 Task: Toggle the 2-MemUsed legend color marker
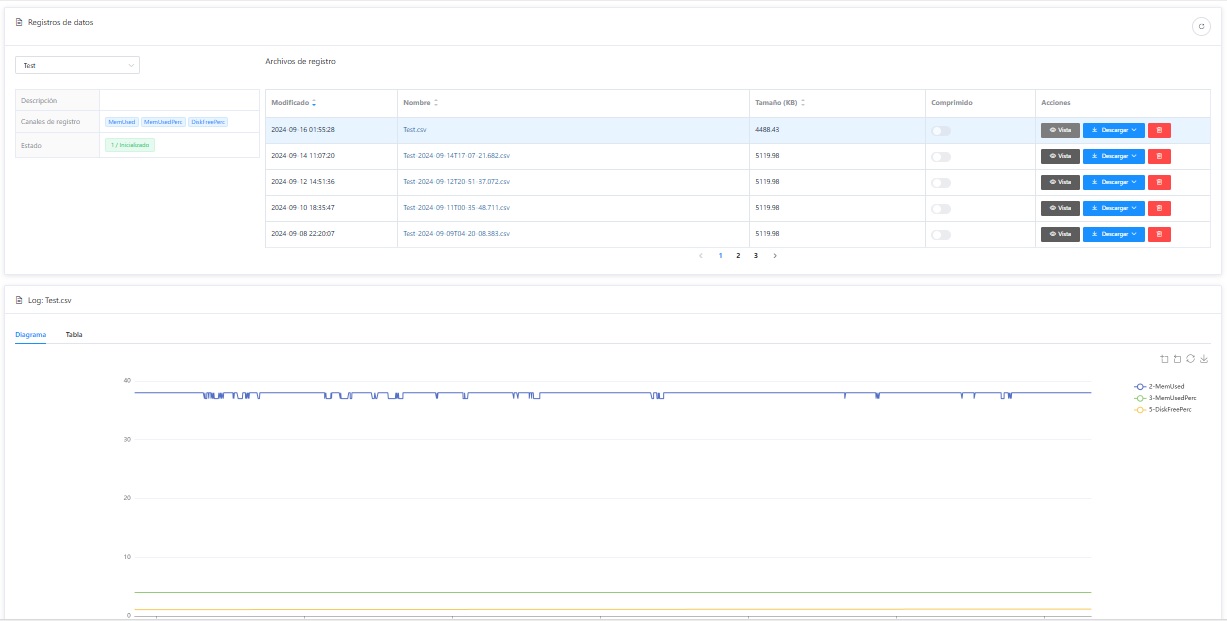point(1140,386)
